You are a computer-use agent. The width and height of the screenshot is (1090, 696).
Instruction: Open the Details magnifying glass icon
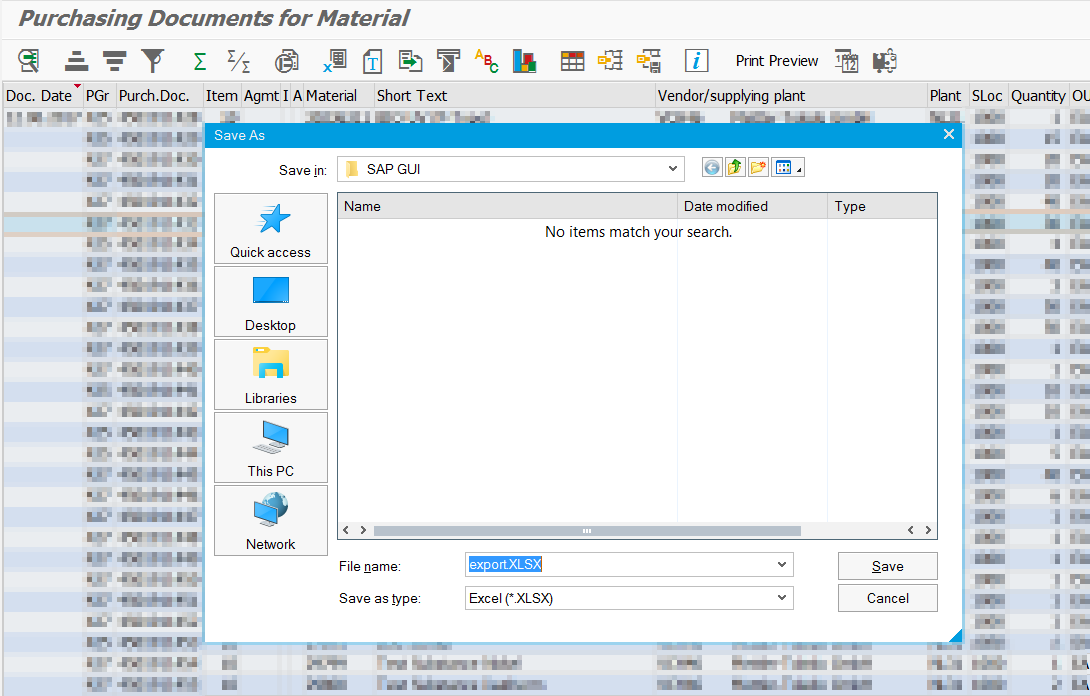point(28,60)
